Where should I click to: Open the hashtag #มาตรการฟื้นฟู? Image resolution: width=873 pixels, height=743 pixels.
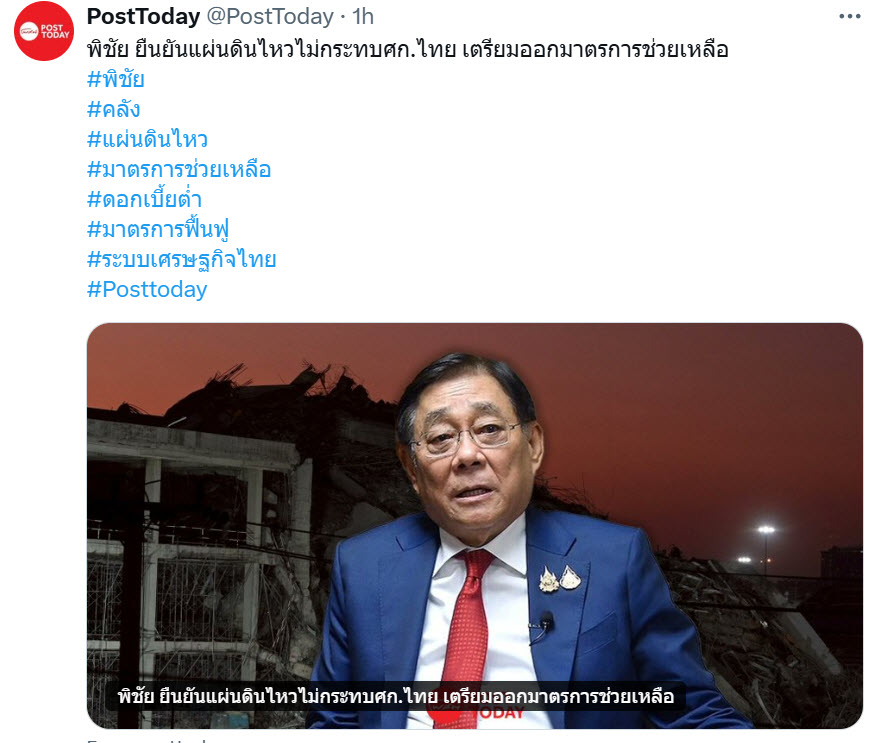[158, 229]
